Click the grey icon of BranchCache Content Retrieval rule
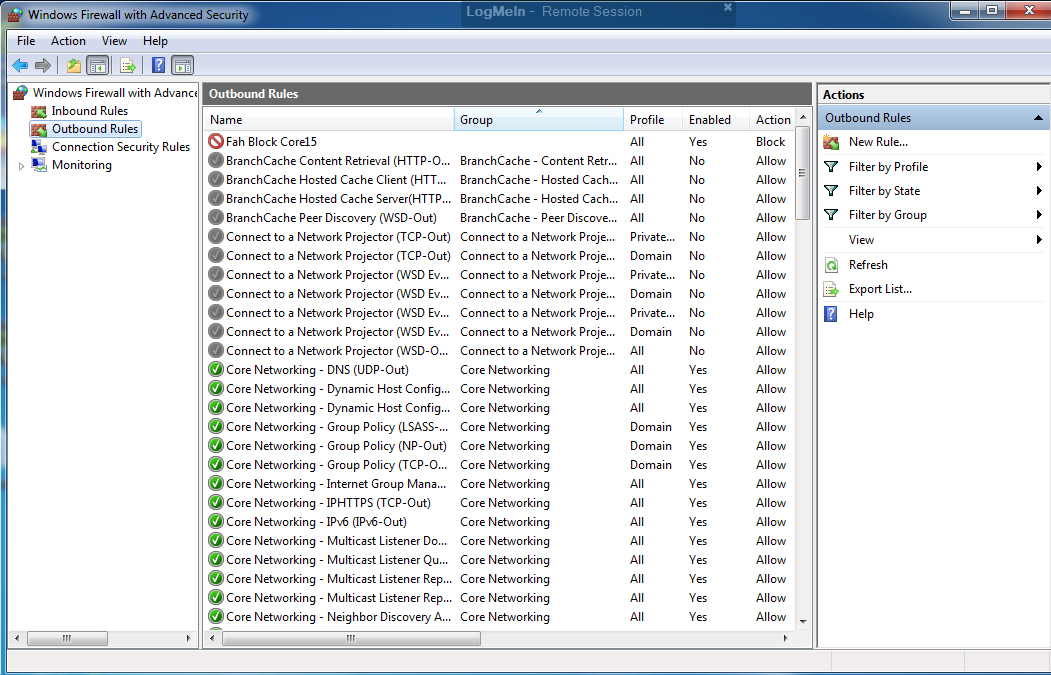Viewport: 1051px width, 675px height. click(x=216, y=160)
